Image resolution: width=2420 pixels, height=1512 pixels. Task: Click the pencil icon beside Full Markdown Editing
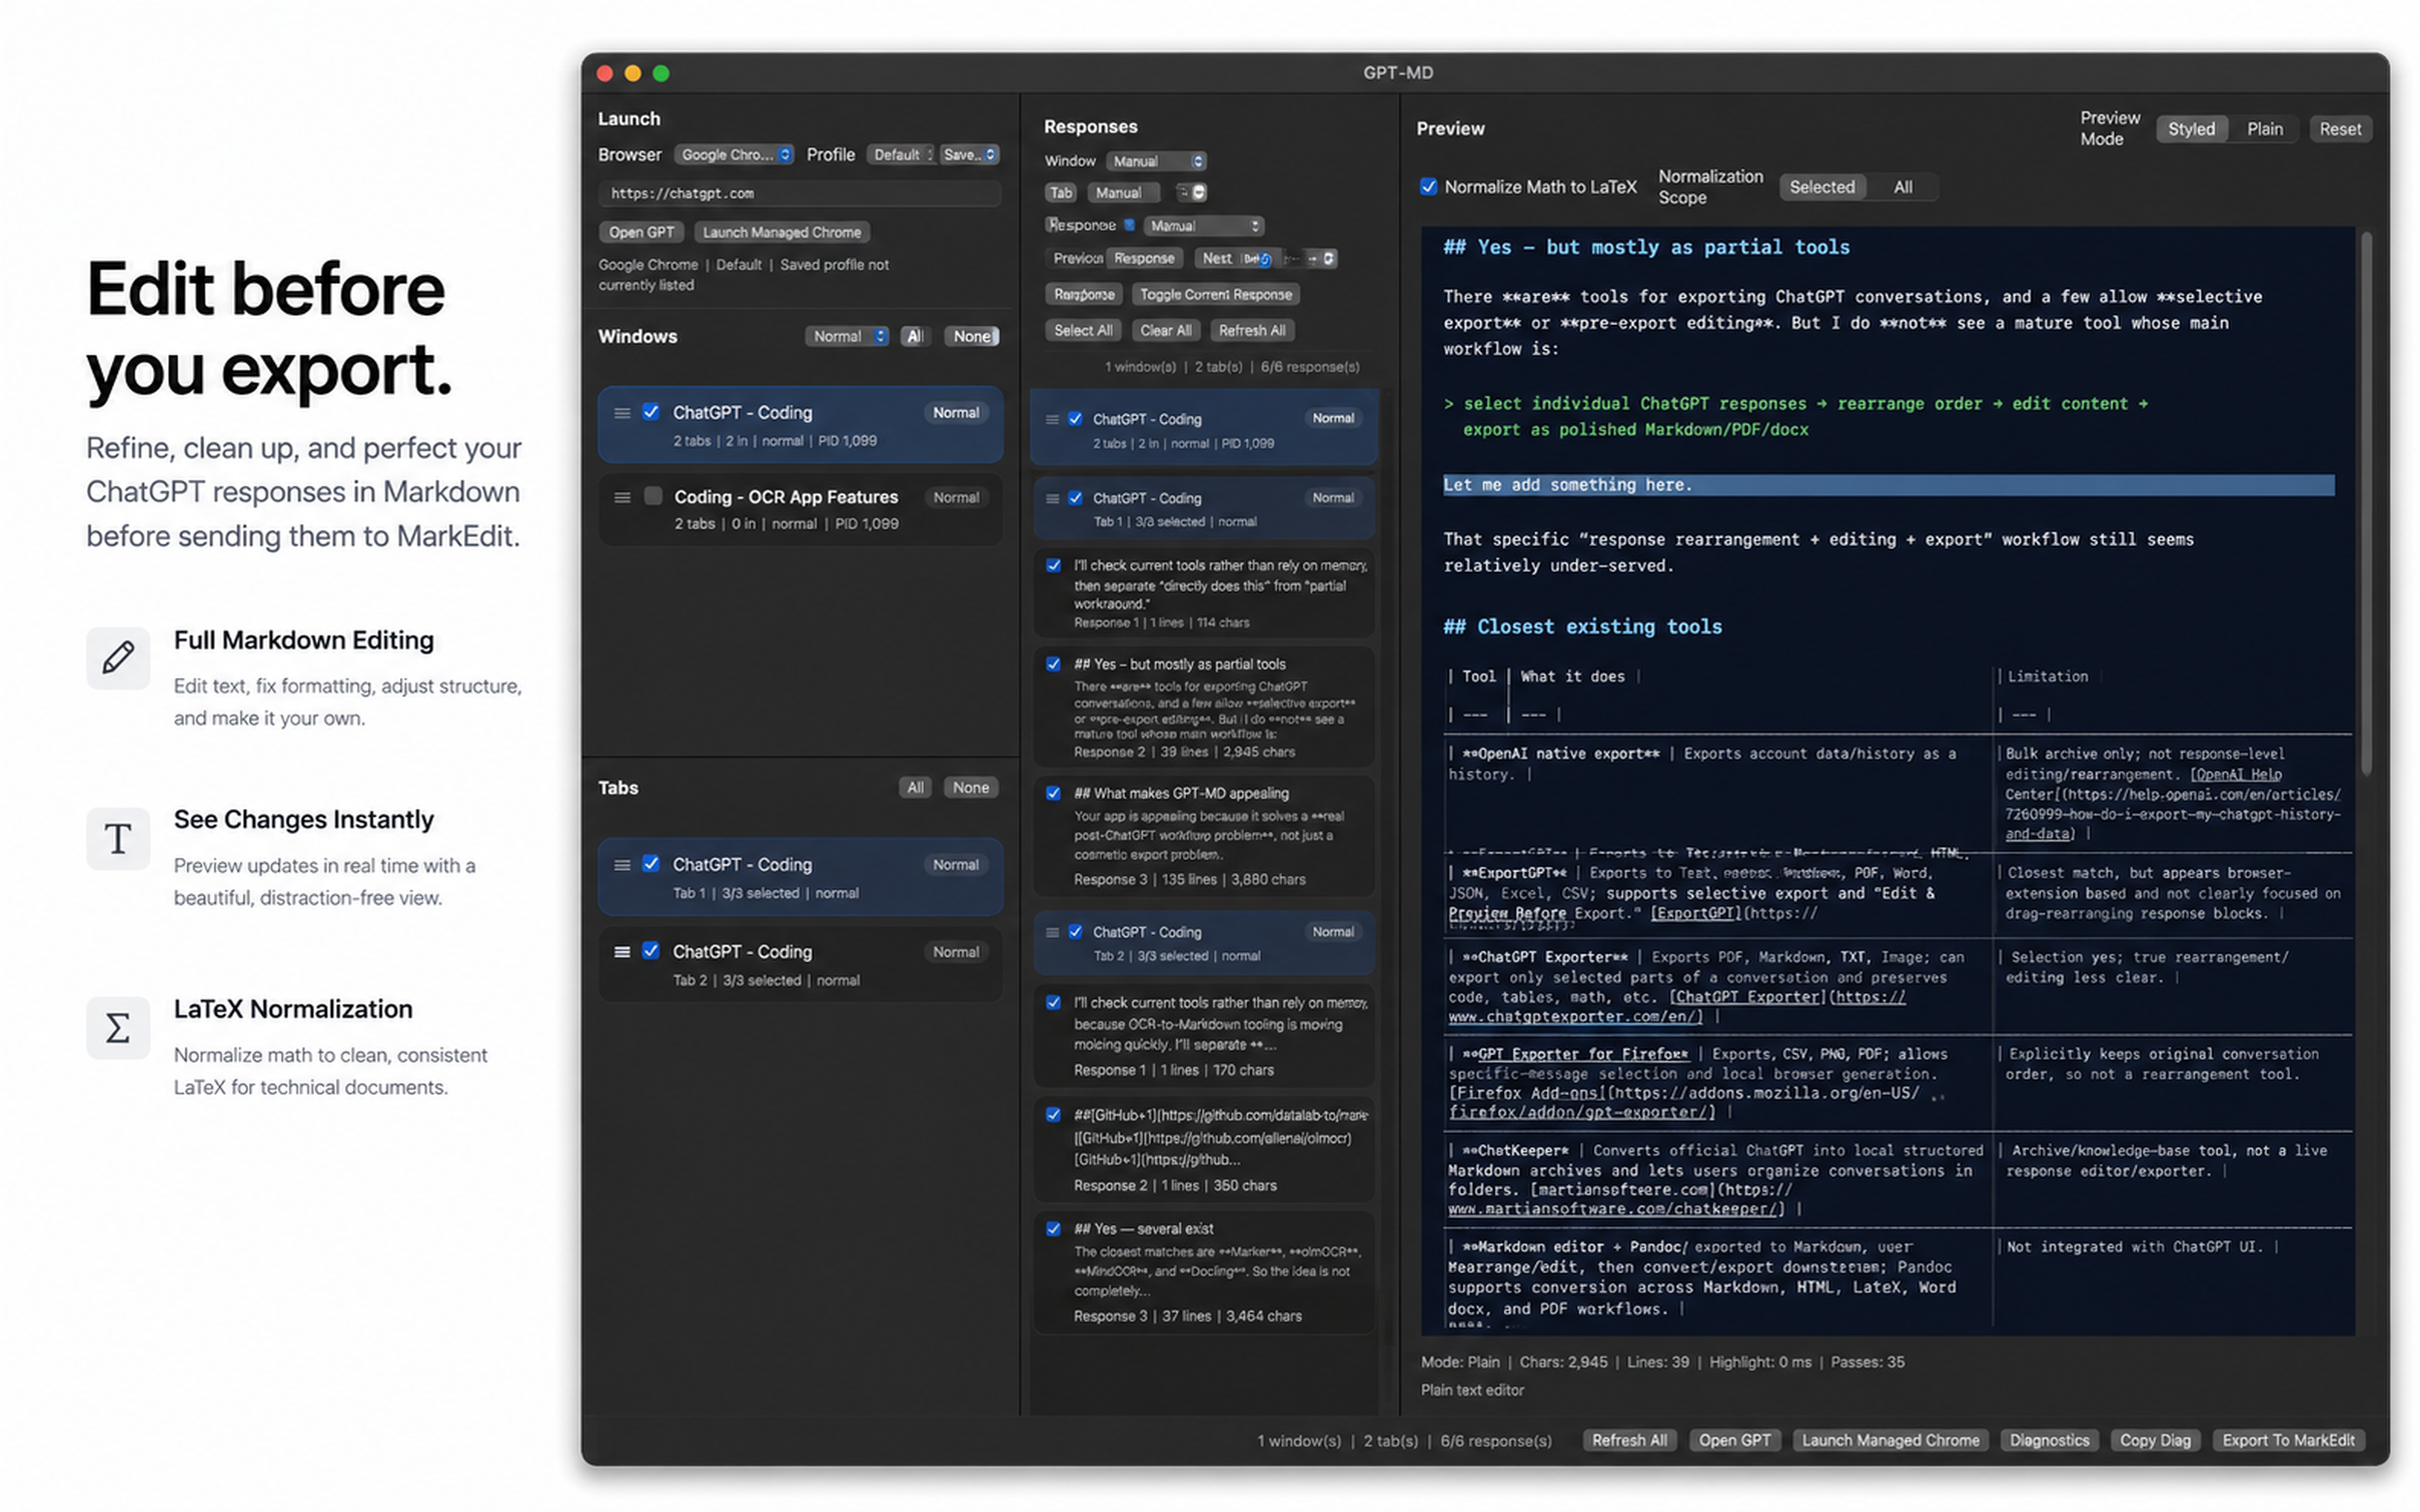118,658
